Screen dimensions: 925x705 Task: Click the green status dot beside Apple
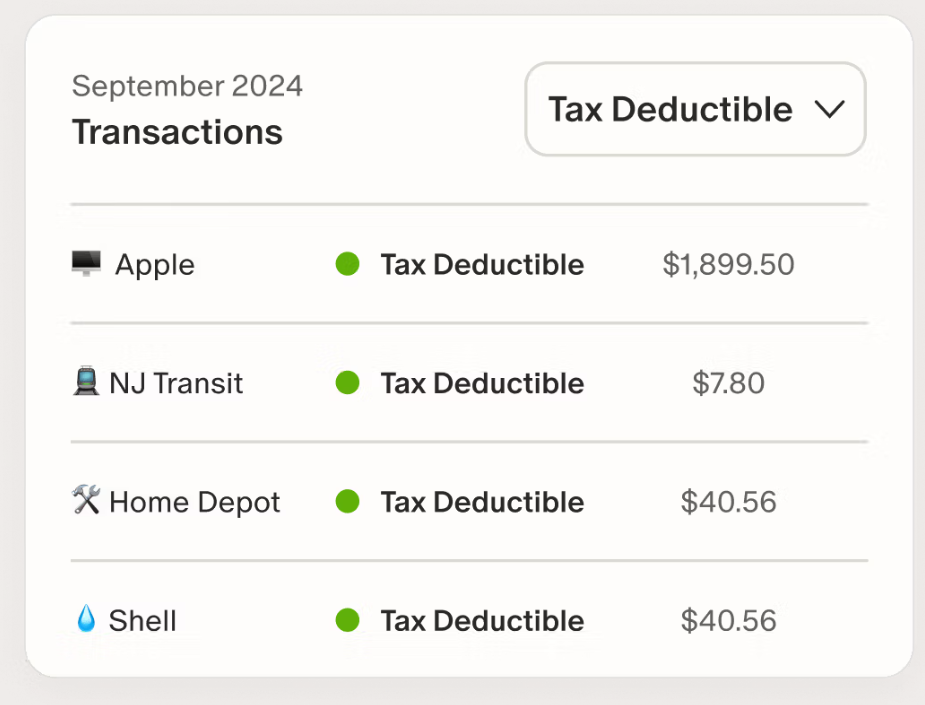(347, 264)
